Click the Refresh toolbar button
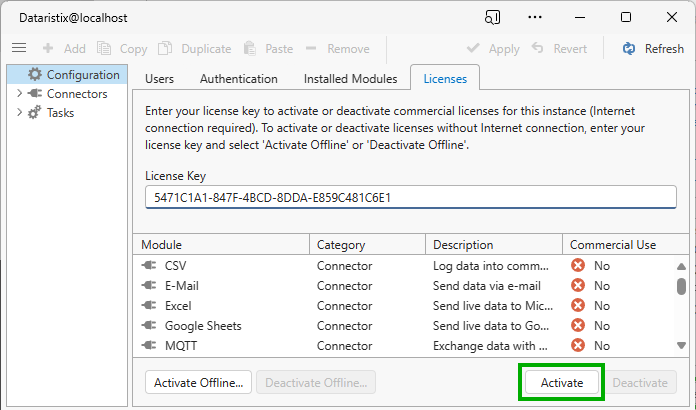This screenshot has width=696, height=410. (653, 48)
